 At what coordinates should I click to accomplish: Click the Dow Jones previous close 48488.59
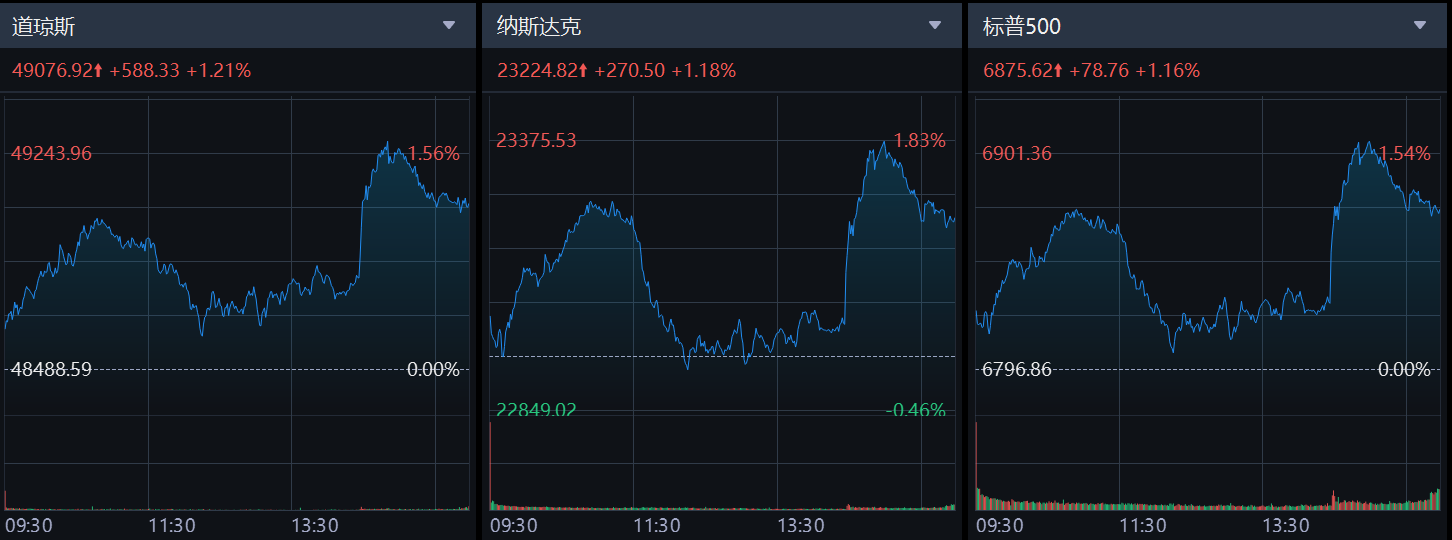click(51, 370)
